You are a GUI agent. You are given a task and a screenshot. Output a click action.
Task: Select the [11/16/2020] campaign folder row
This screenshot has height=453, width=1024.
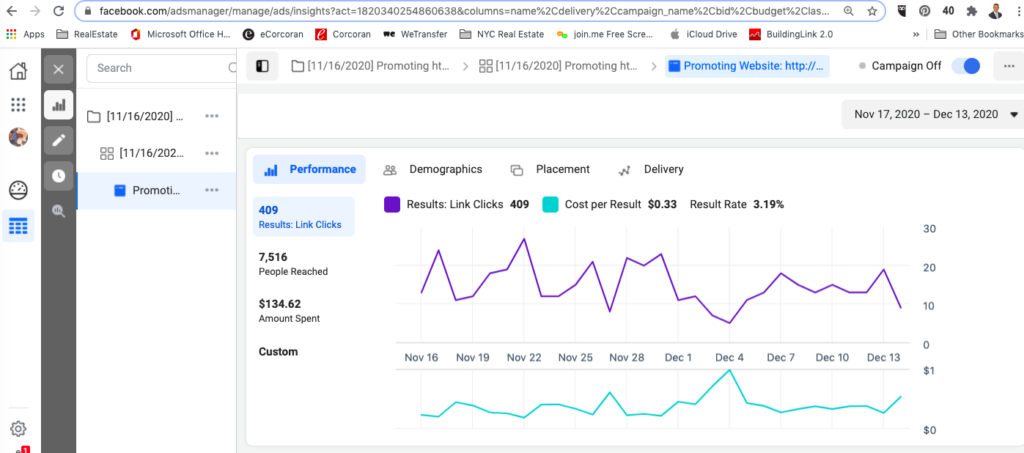tap(157, 116)
